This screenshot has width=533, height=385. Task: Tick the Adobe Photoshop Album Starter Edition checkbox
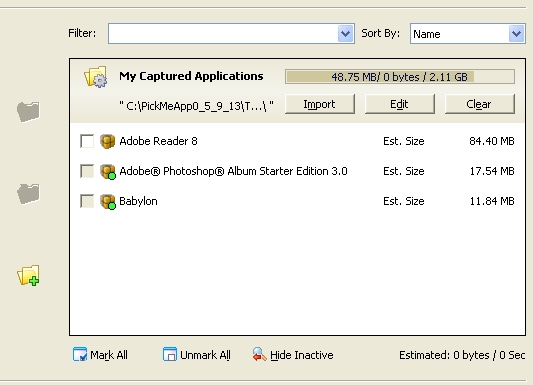pos(87,171)
